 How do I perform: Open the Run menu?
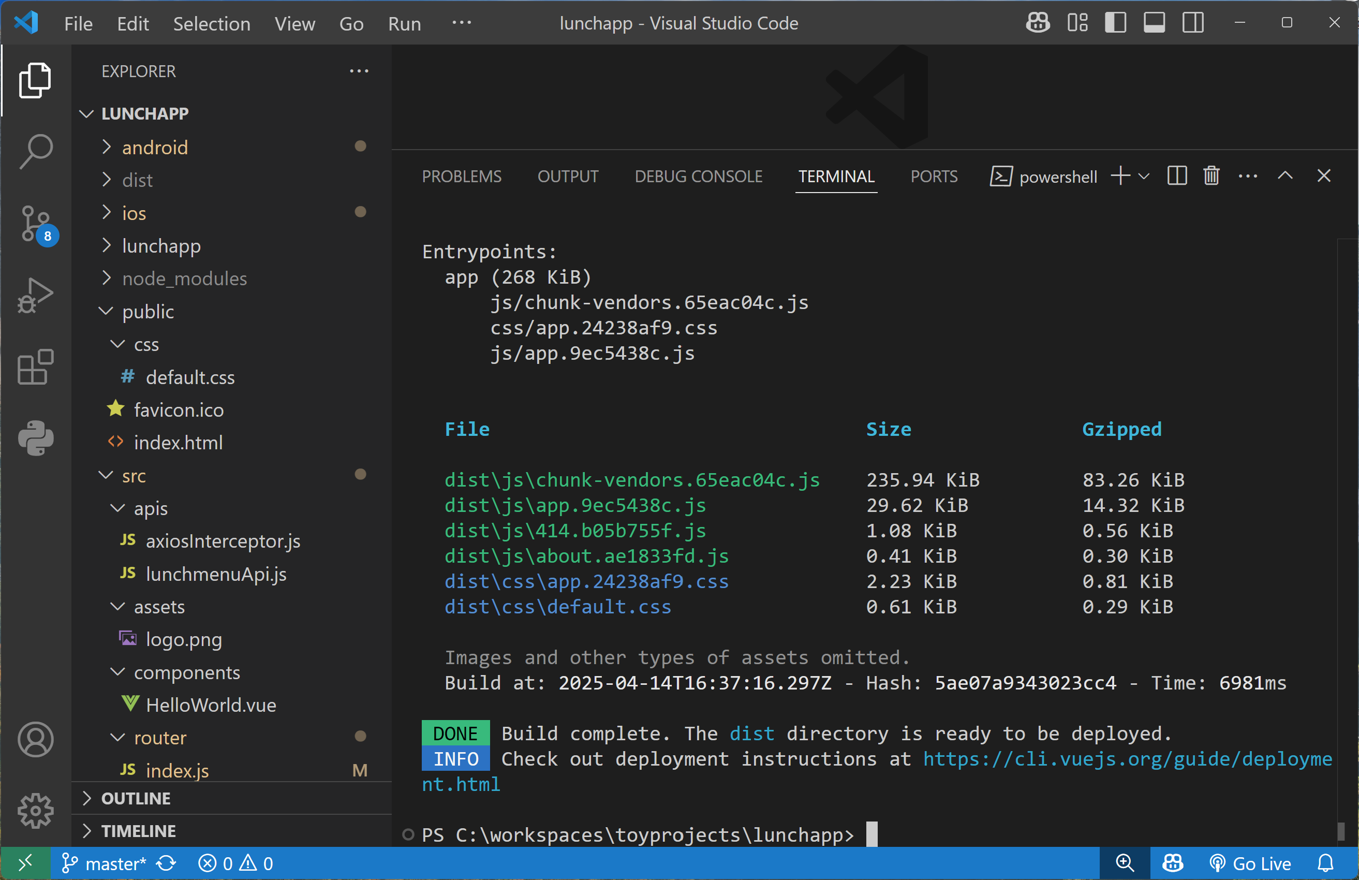(x=405, y=23)
